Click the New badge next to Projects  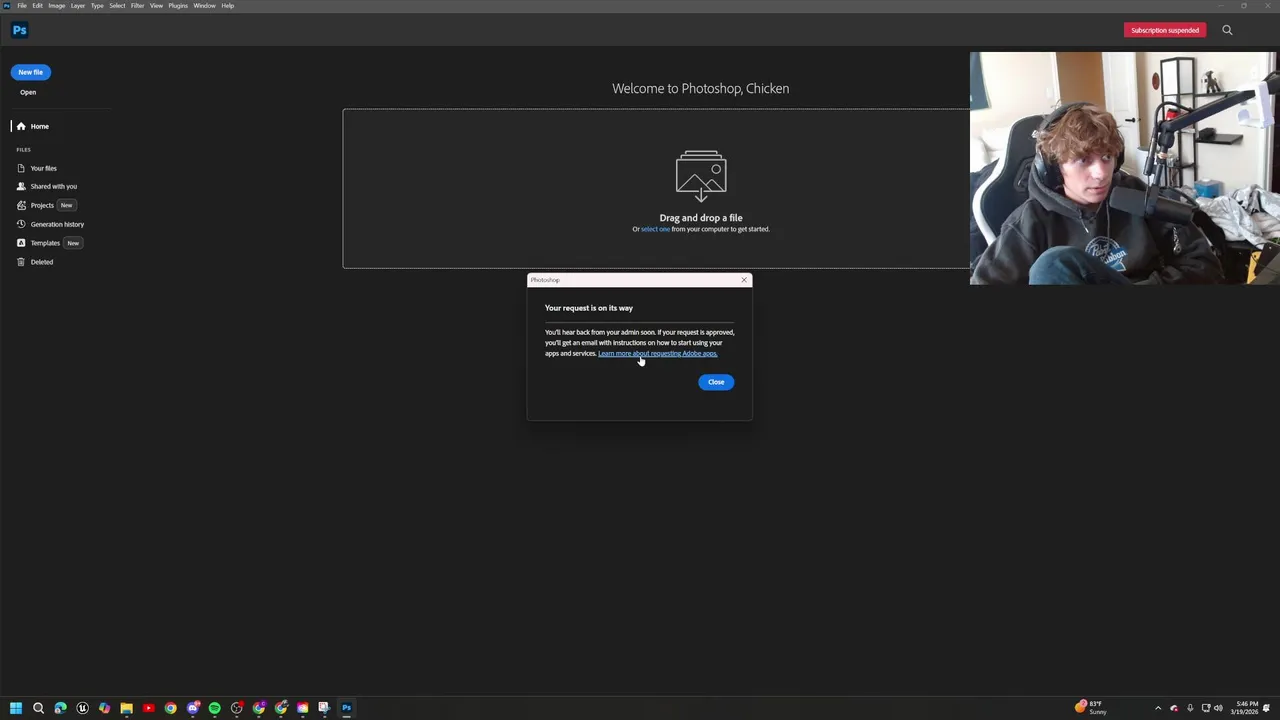click(67, 205)
